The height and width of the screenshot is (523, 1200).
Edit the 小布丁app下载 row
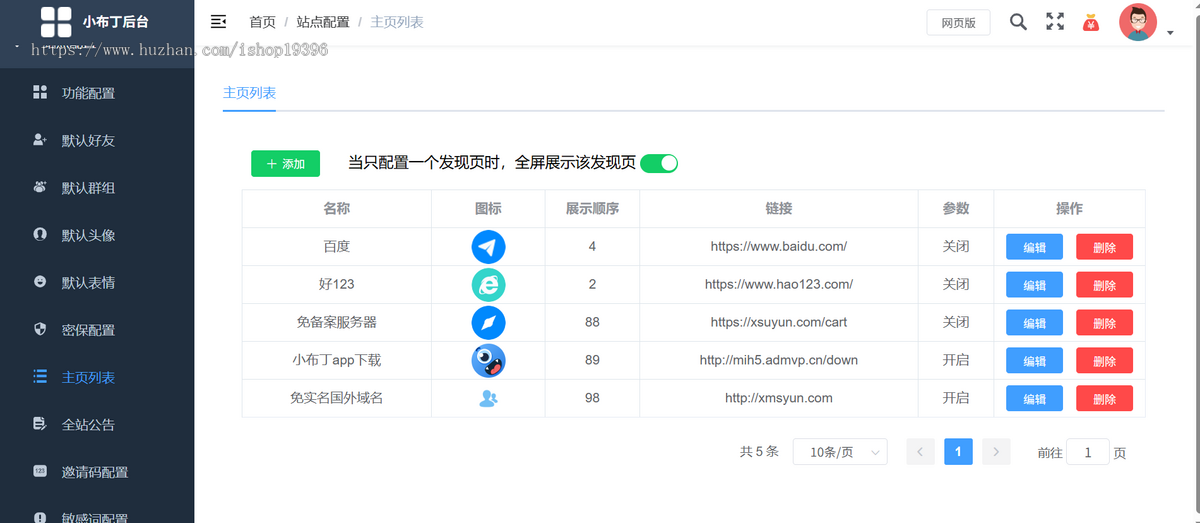1034,361
